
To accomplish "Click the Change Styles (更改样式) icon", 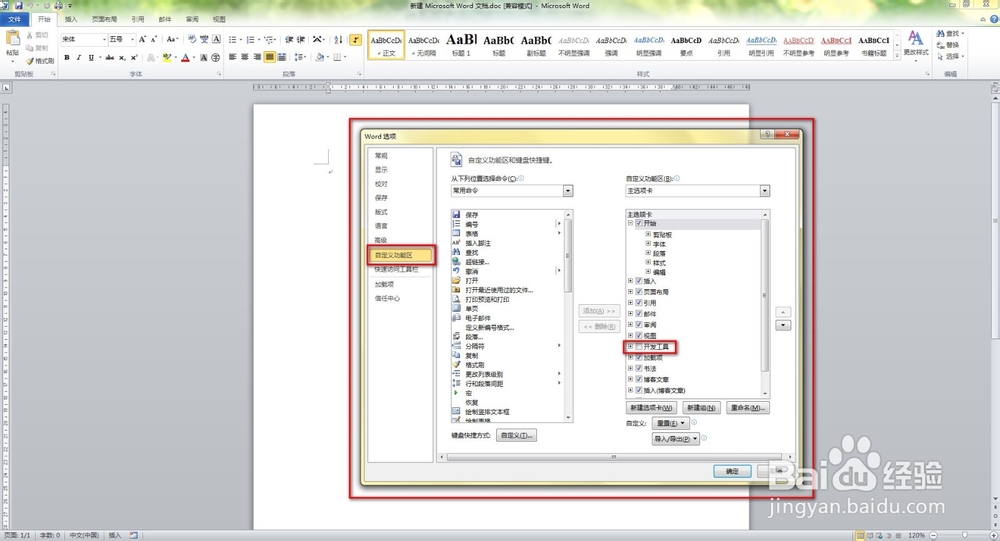I will [916, 38].
